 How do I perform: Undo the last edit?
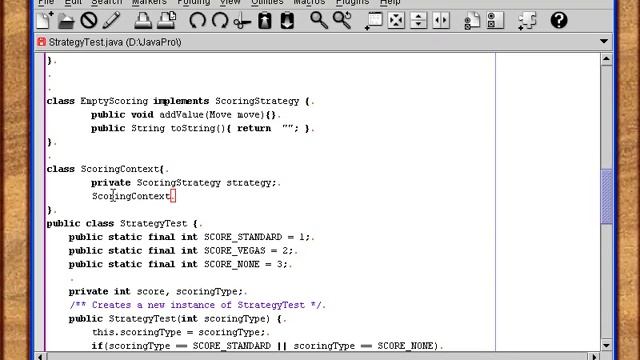198,20
